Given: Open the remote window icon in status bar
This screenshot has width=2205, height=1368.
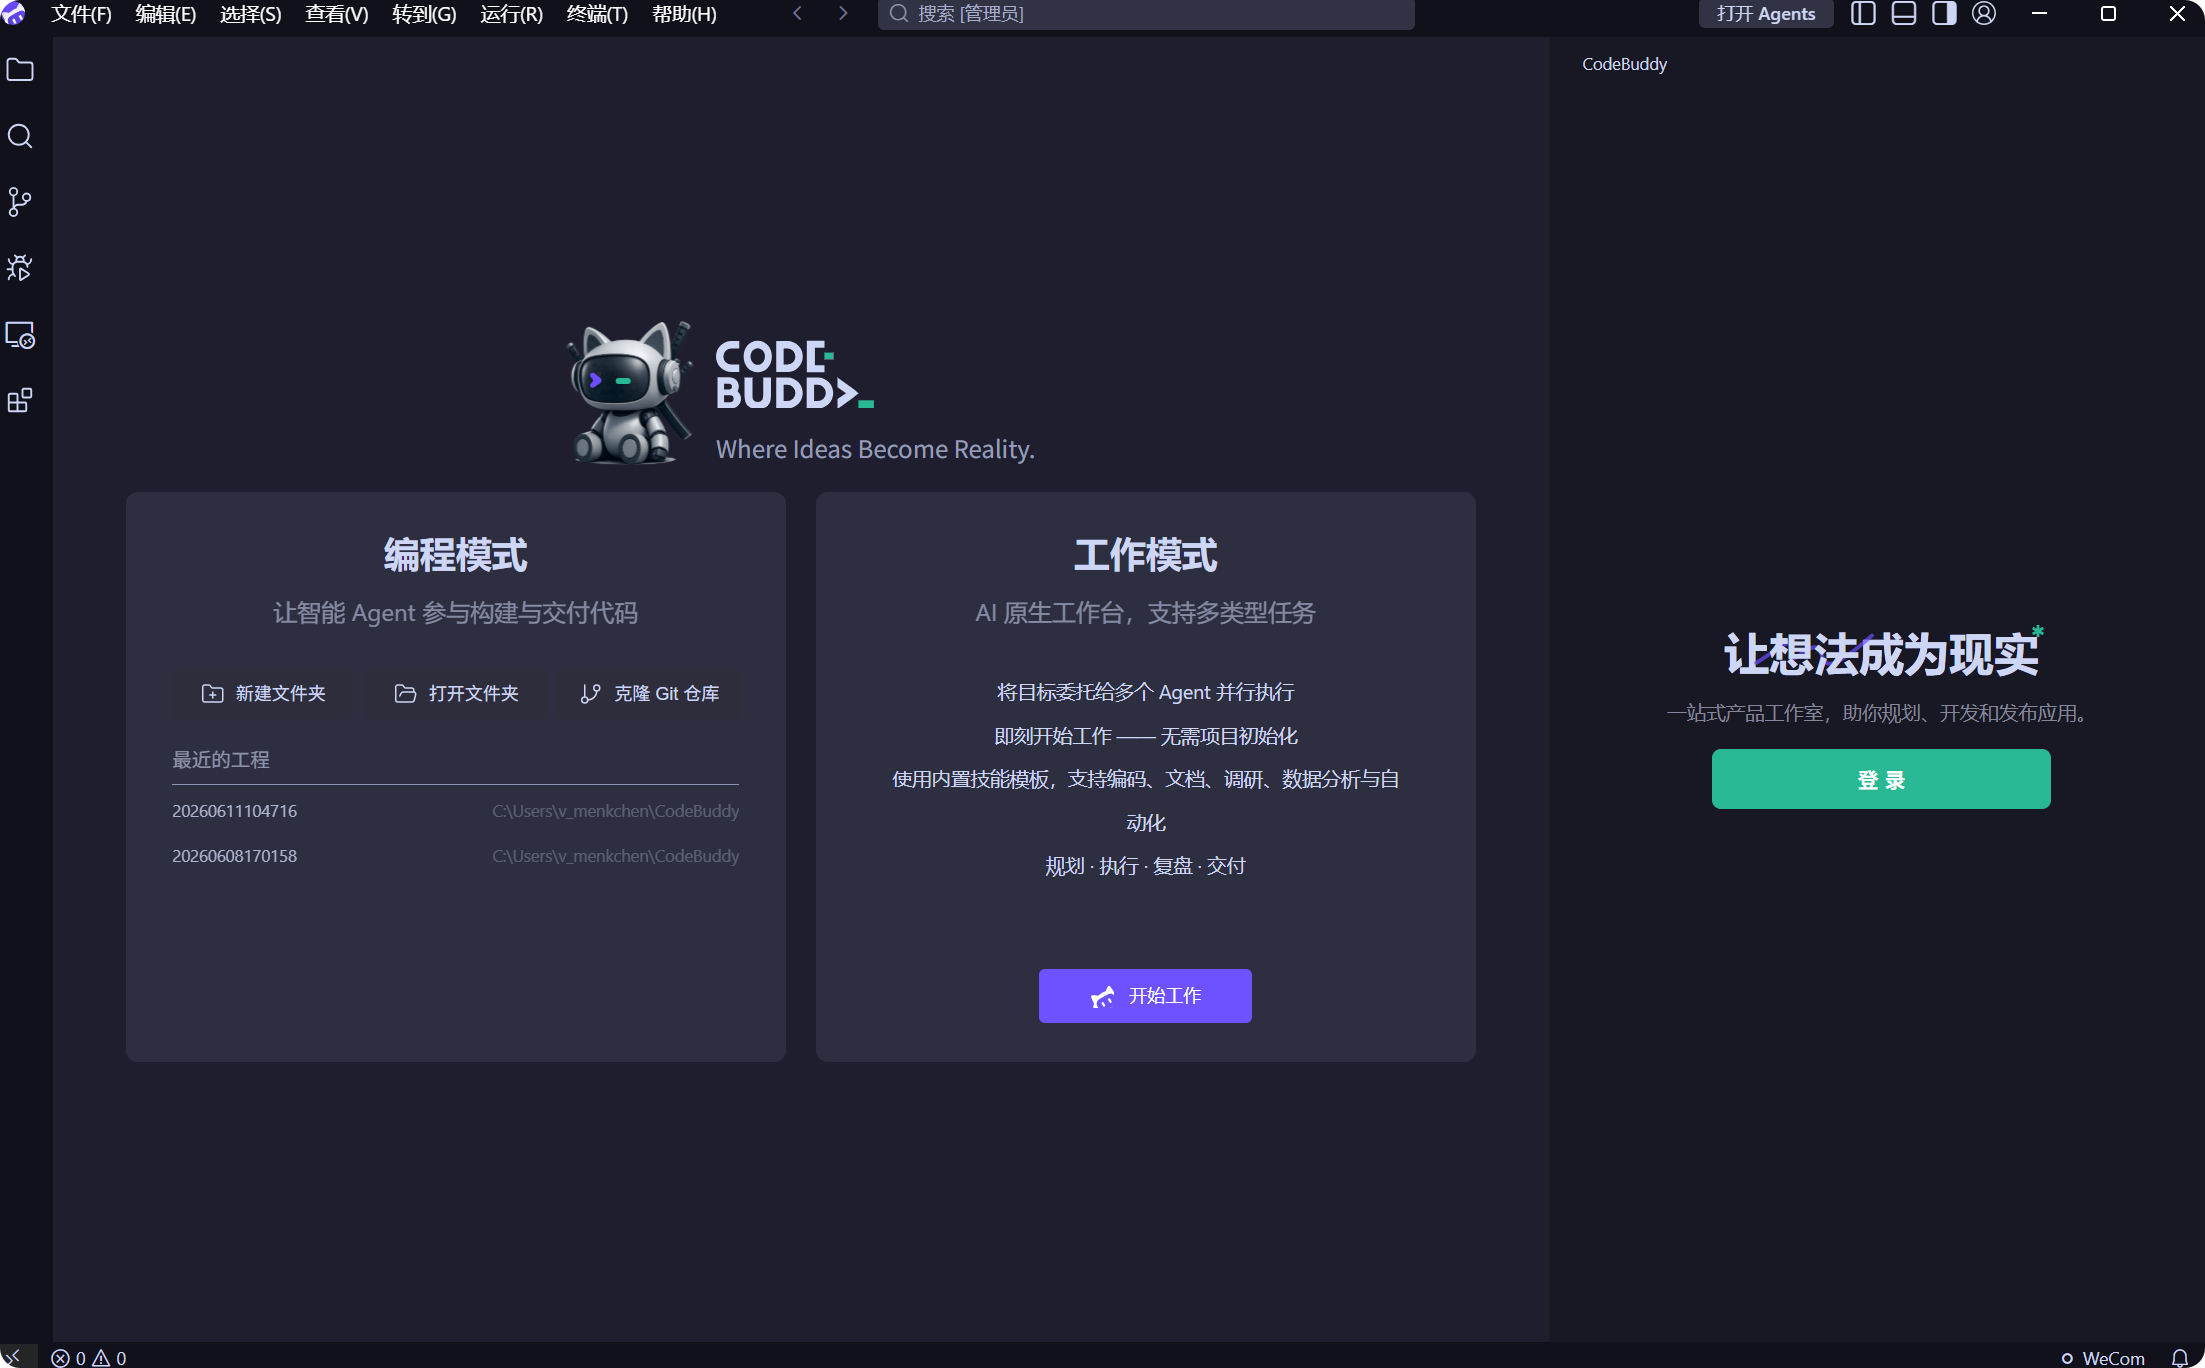Looking at the screenshot, I should click(14, 1356).
